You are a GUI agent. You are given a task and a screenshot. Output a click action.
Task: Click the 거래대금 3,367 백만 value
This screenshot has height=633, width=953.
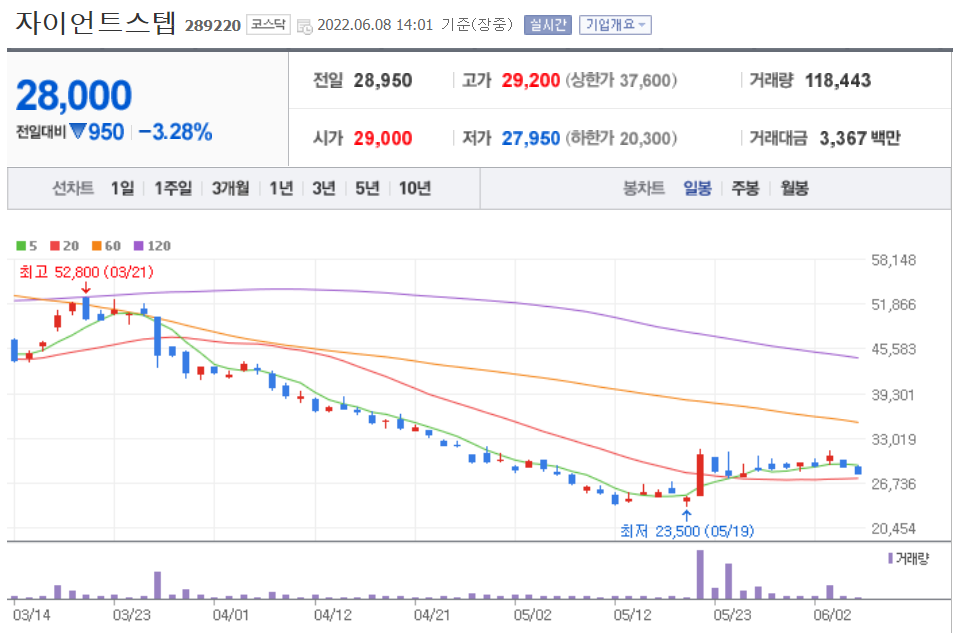click(x=860, y=138)
